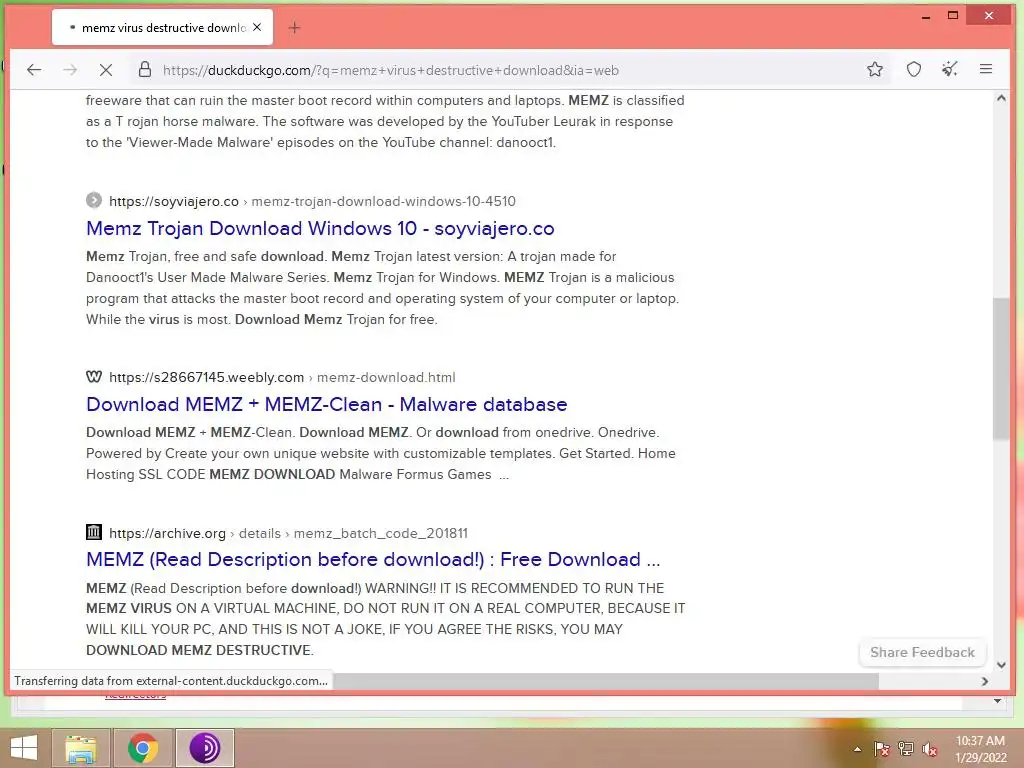Click the padlock site security icon
1024x768 pixels.
click(145, 70)
